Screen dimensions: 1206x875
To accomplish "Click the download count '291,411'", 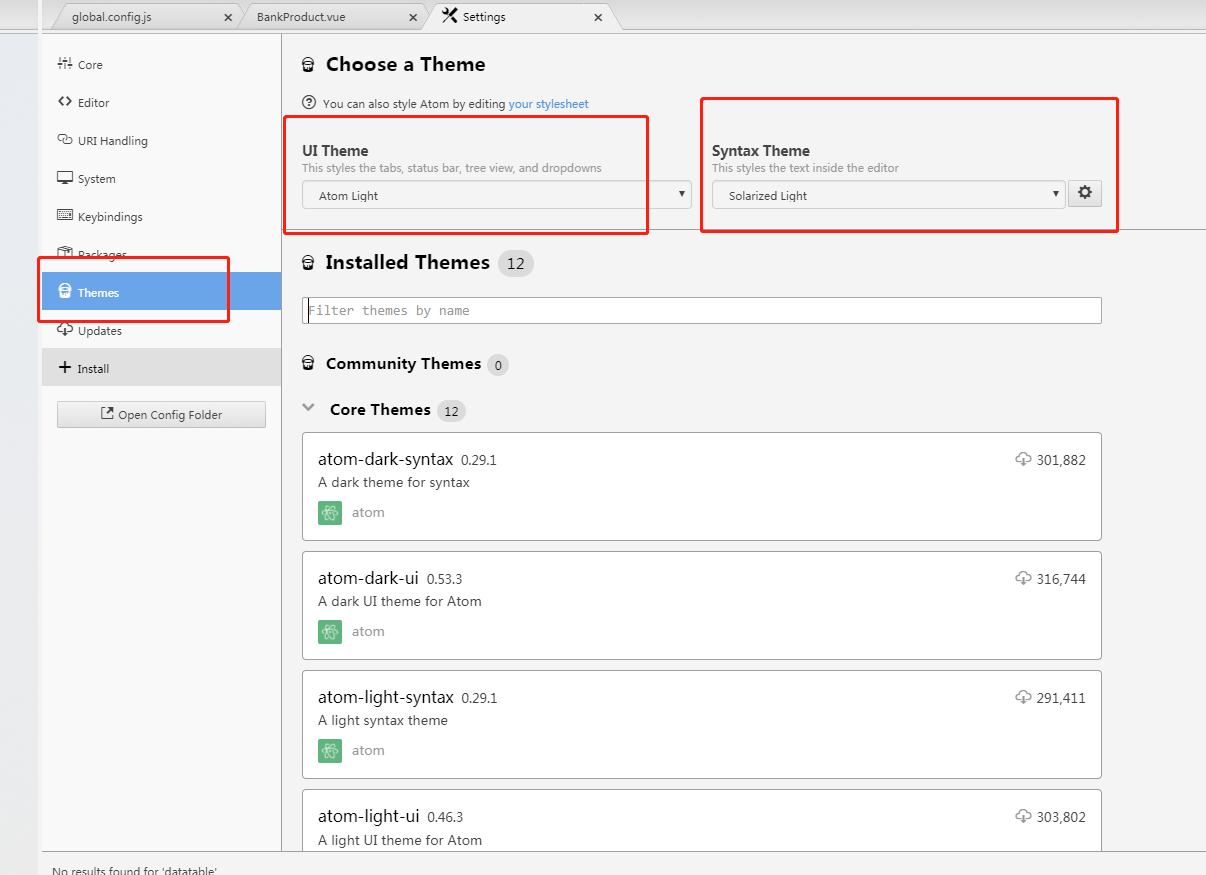I will click(x=1061, y=698).
